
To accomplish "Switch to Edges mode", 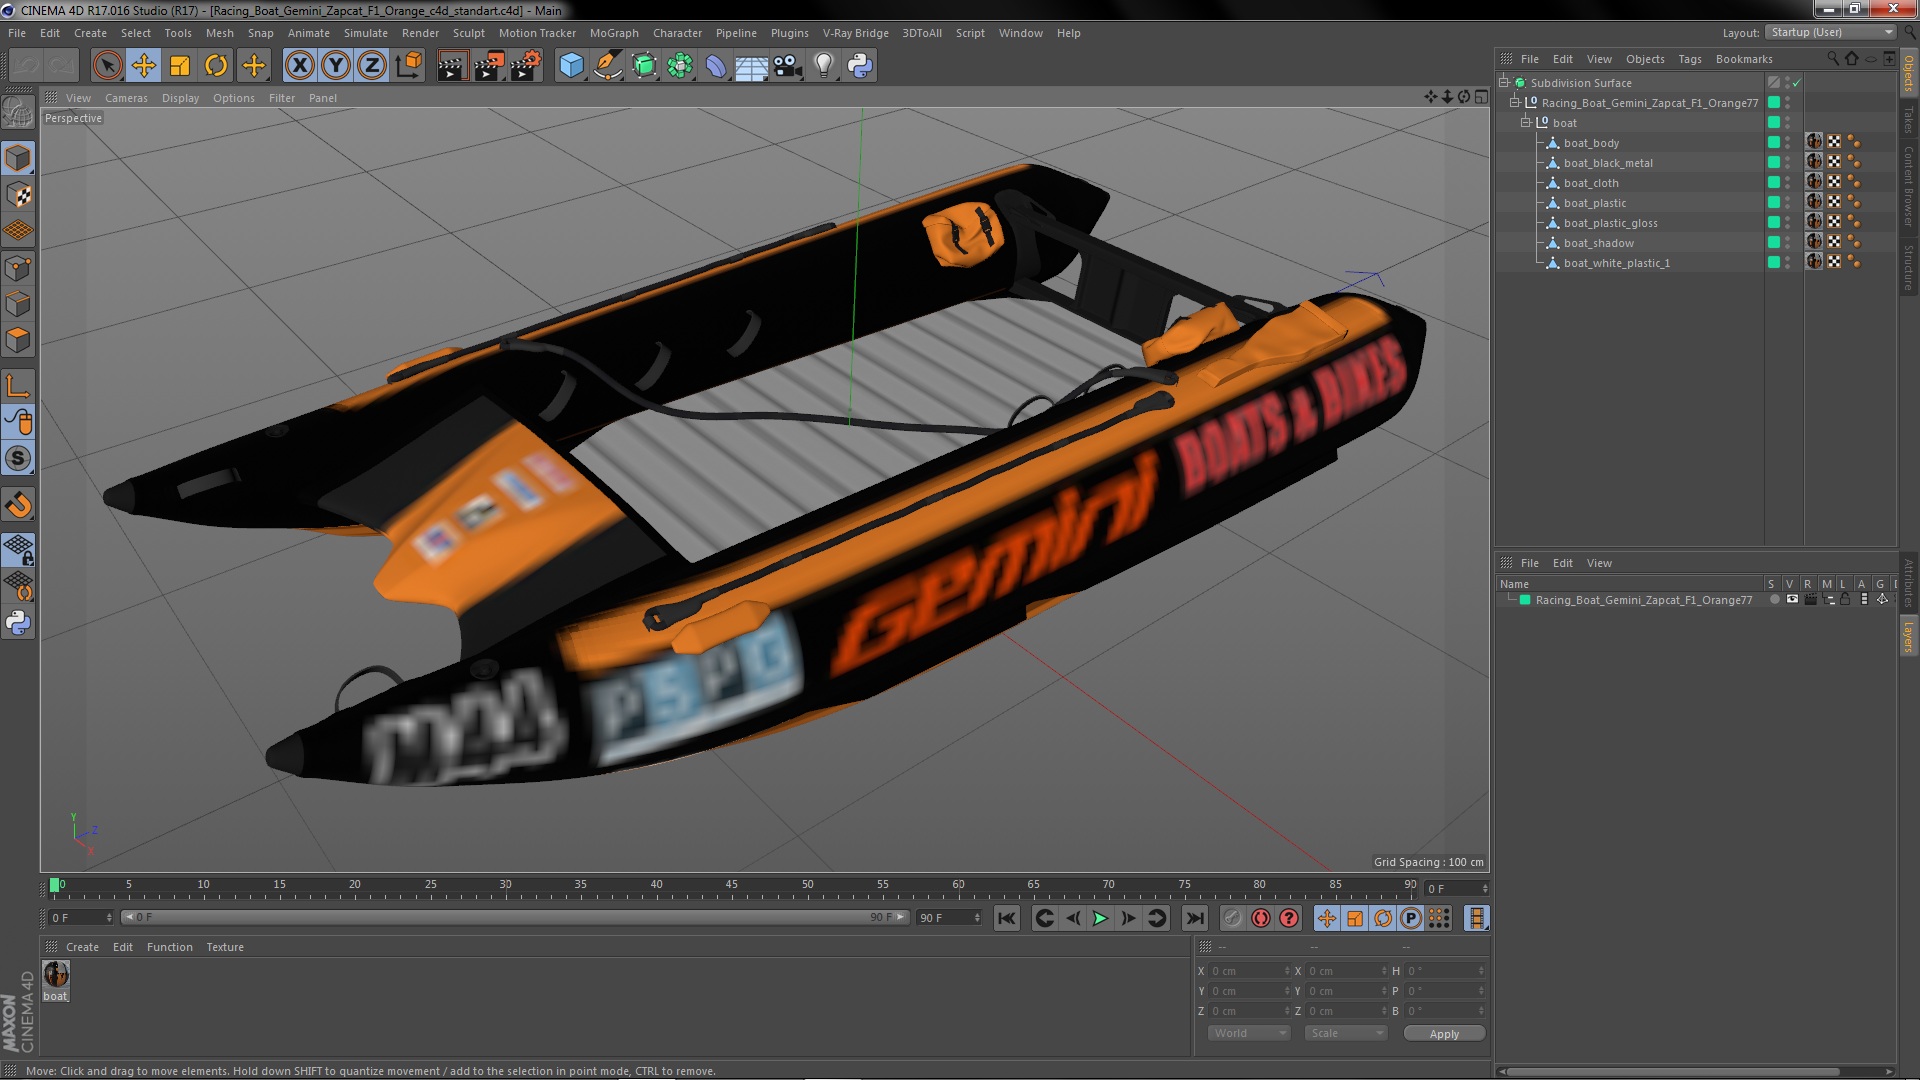I will pyautogui.click(x=18, y=304).
